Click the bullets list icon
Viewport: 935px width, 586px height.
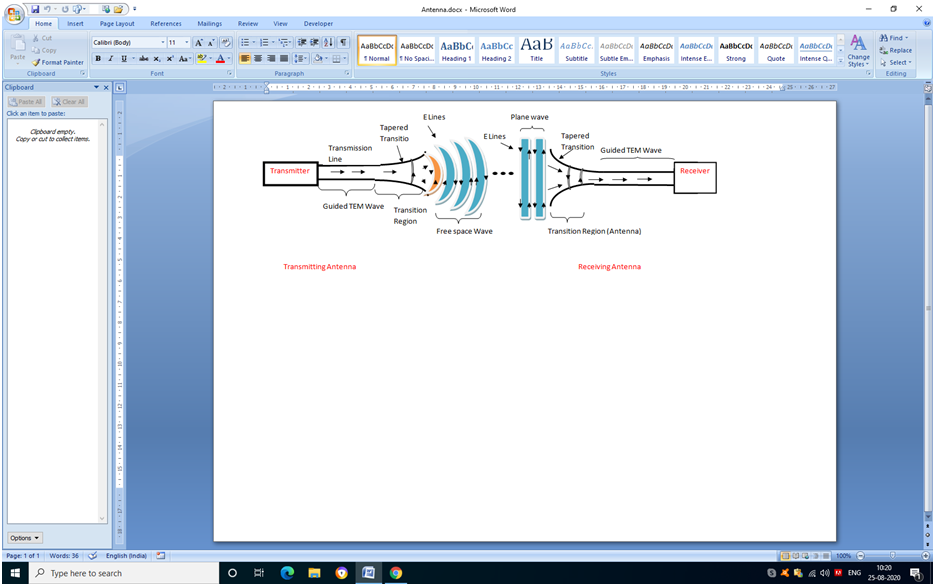pyautogui.click(x=246, y=43)
